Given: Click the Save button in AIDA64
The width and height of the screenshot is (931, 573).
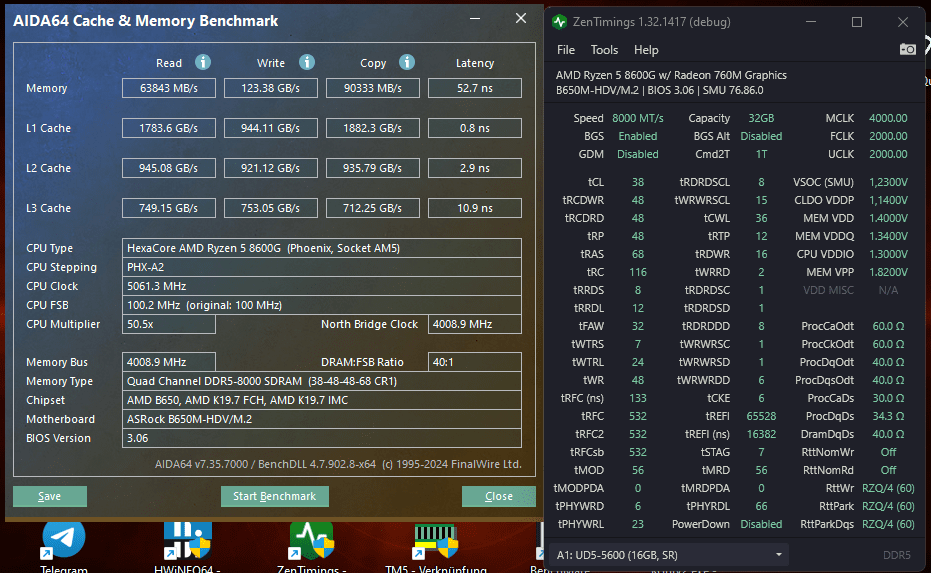Looking at the screenshot, I should pyautogui.click(x=50, y=496).
